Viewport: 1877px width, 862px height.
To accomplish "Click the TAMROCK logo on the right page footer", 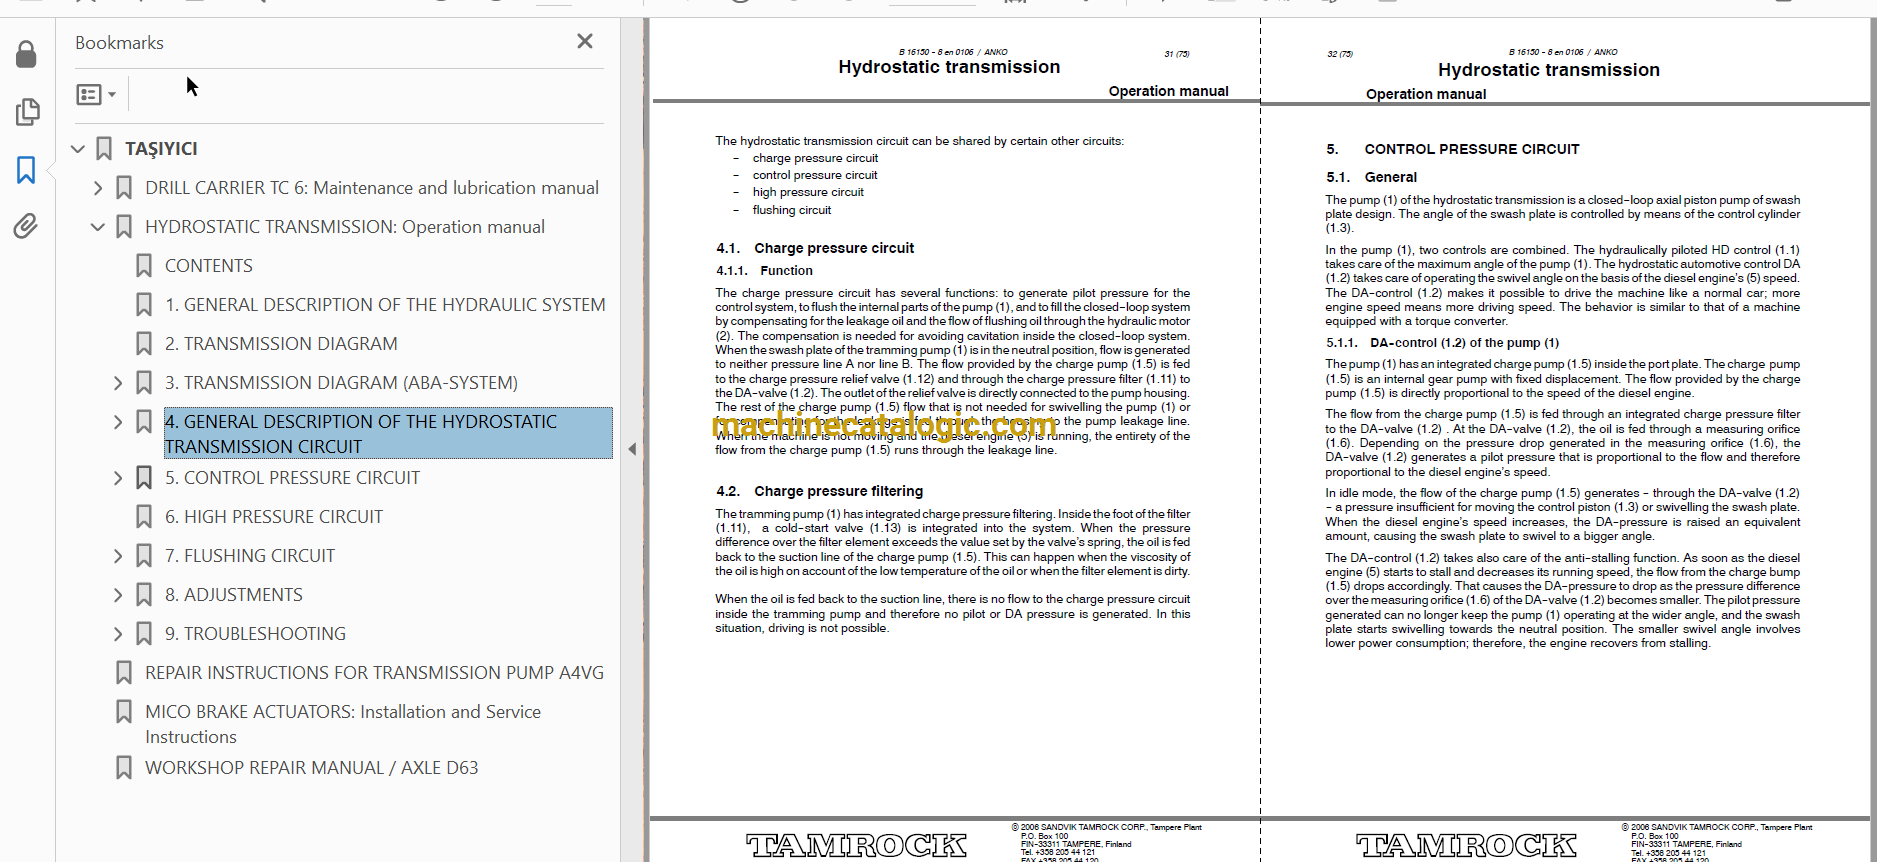I will (x=1466, y=846).
